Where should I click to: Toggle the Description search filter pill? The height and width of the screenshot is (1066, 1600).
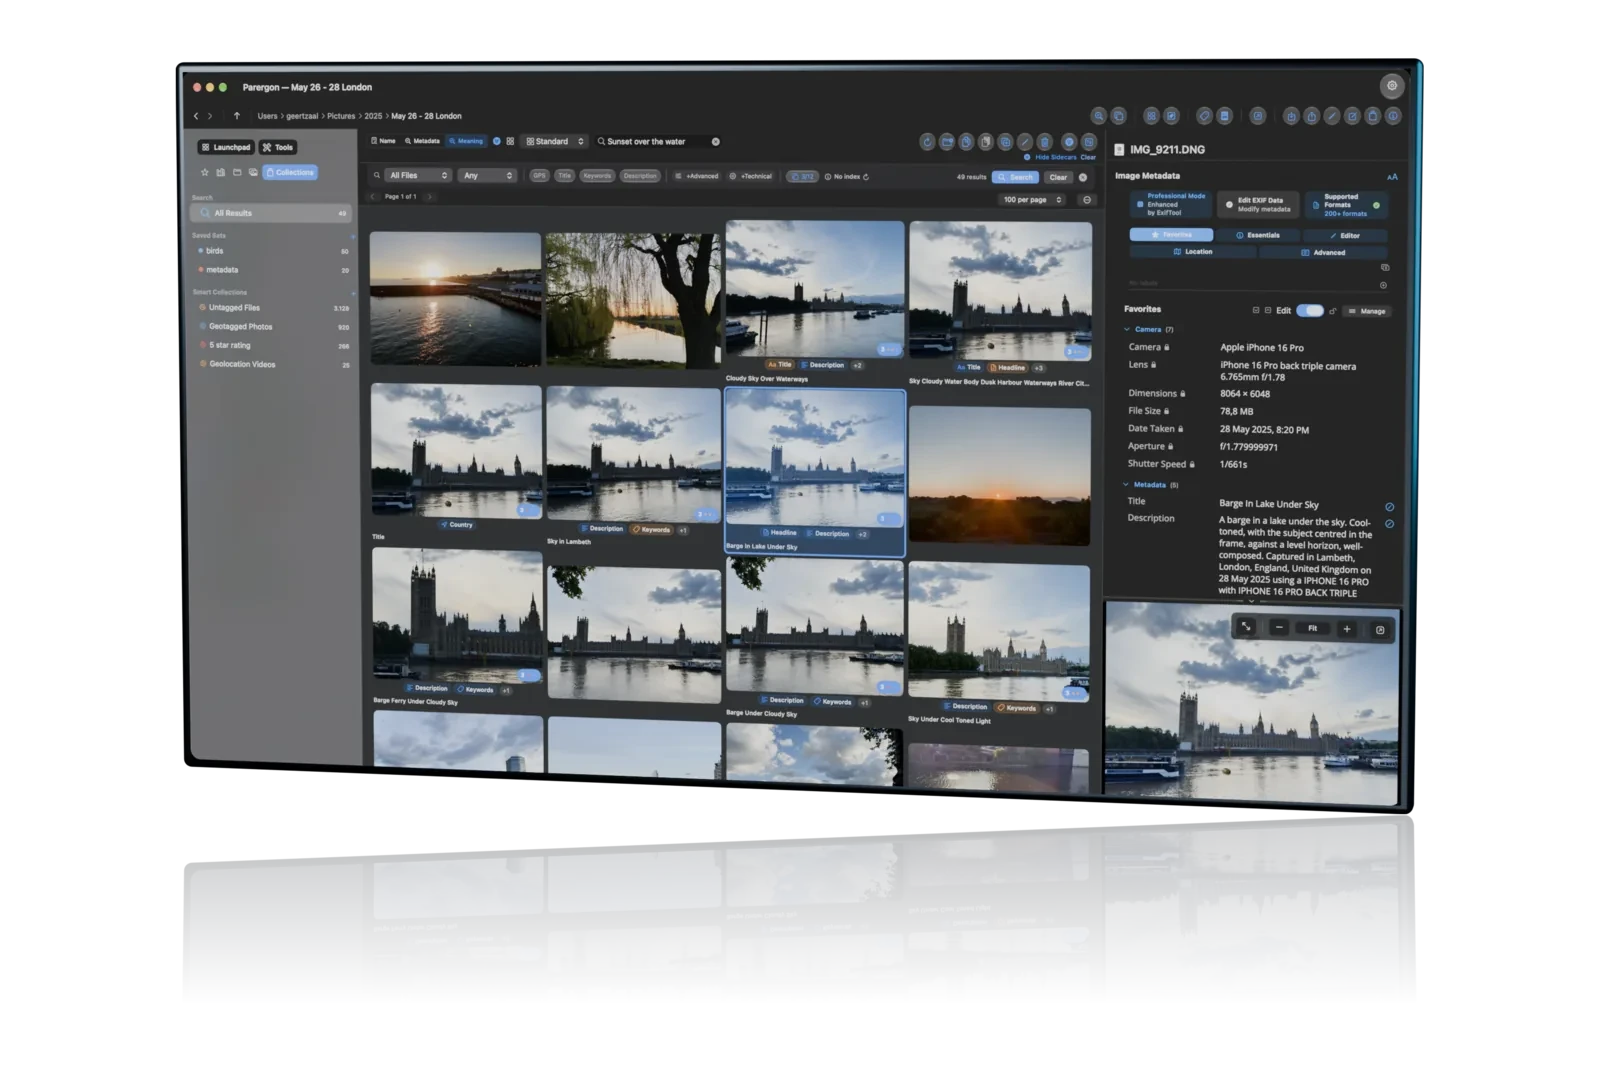tap(640, 176)
